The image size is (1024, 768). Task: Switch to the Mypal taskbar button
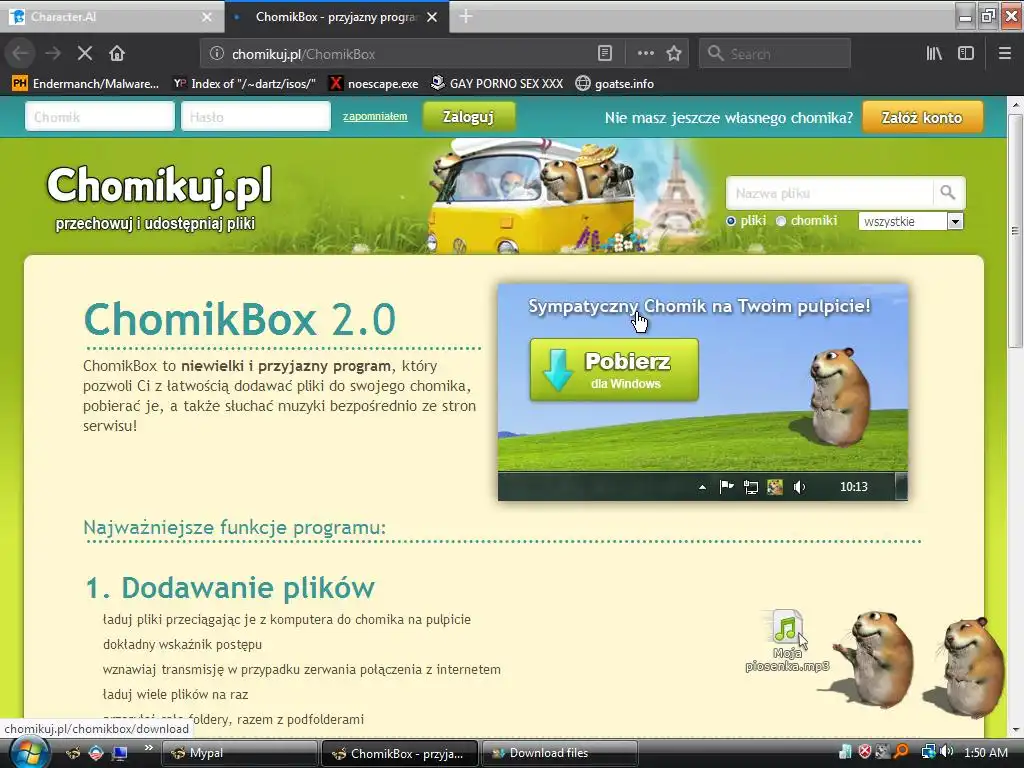[239, 753]
